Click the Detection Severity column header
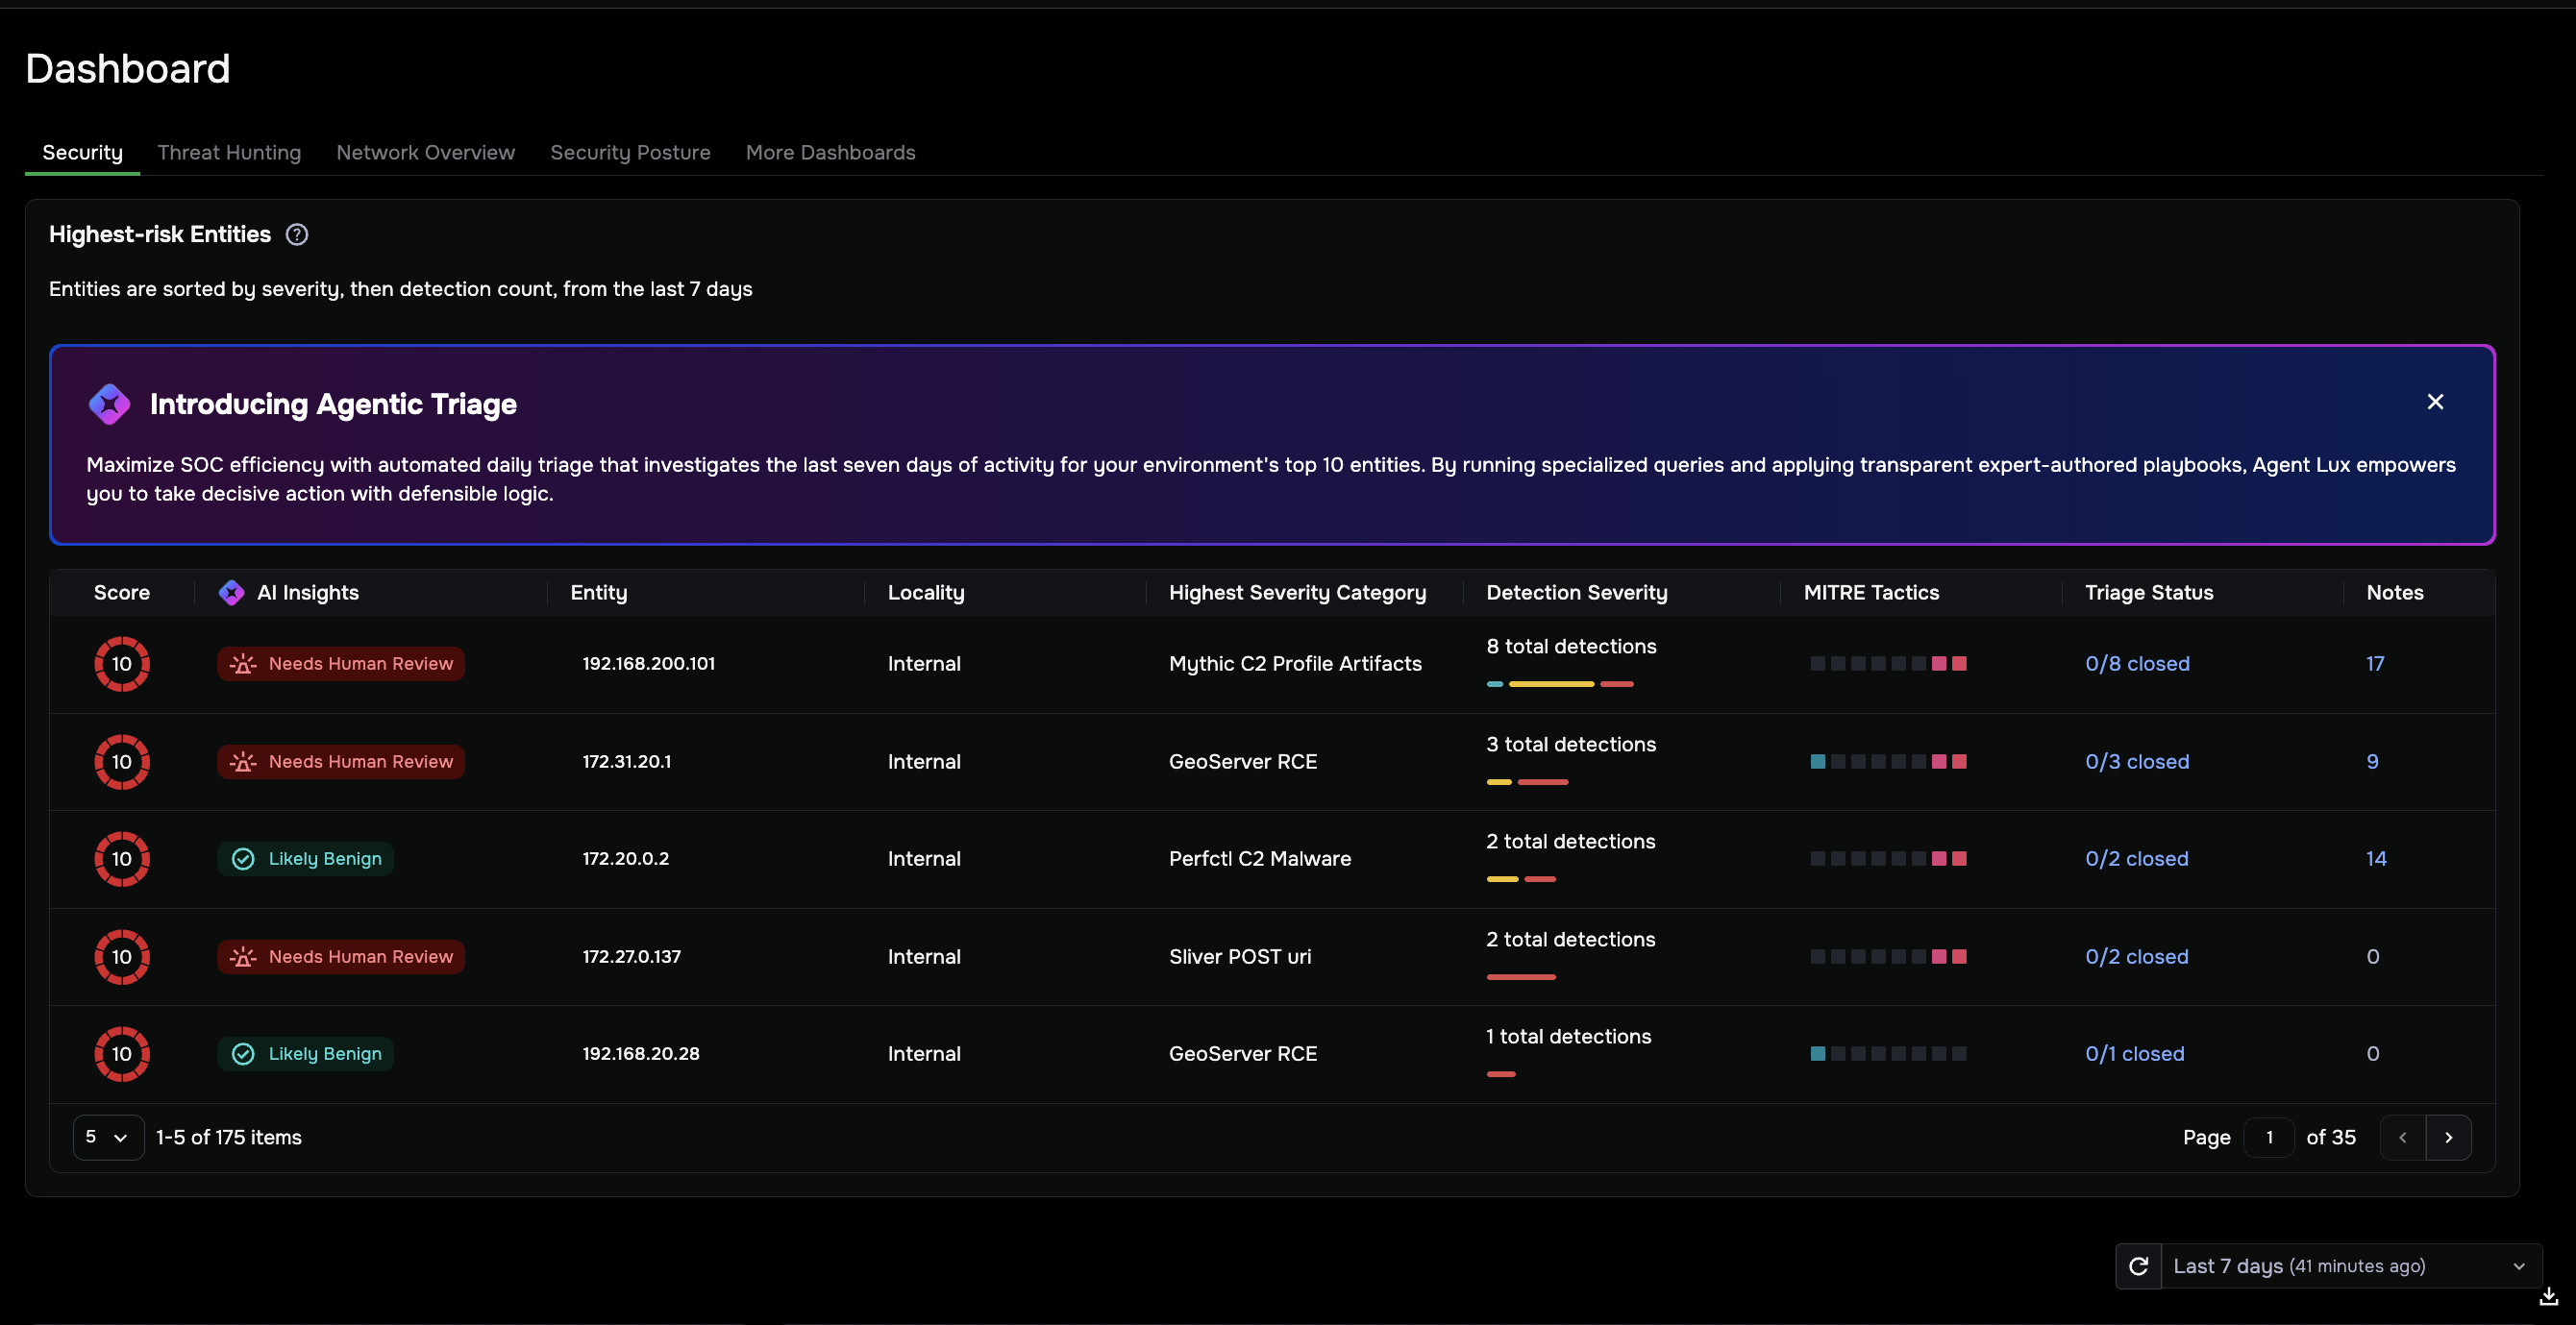This screenshot has width=2576, height=1325. click(x=1577, y=592)
